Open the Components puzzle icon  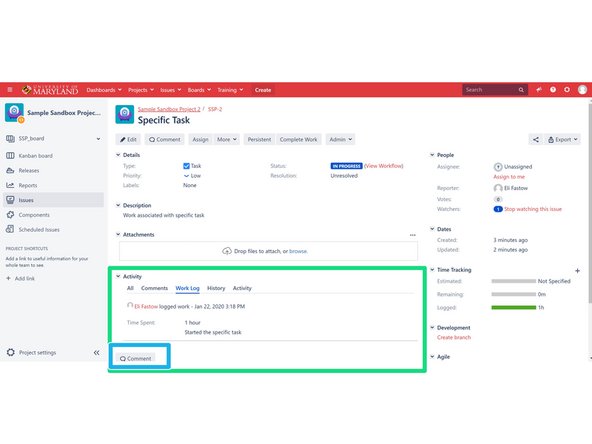click(x=10, y=215)
